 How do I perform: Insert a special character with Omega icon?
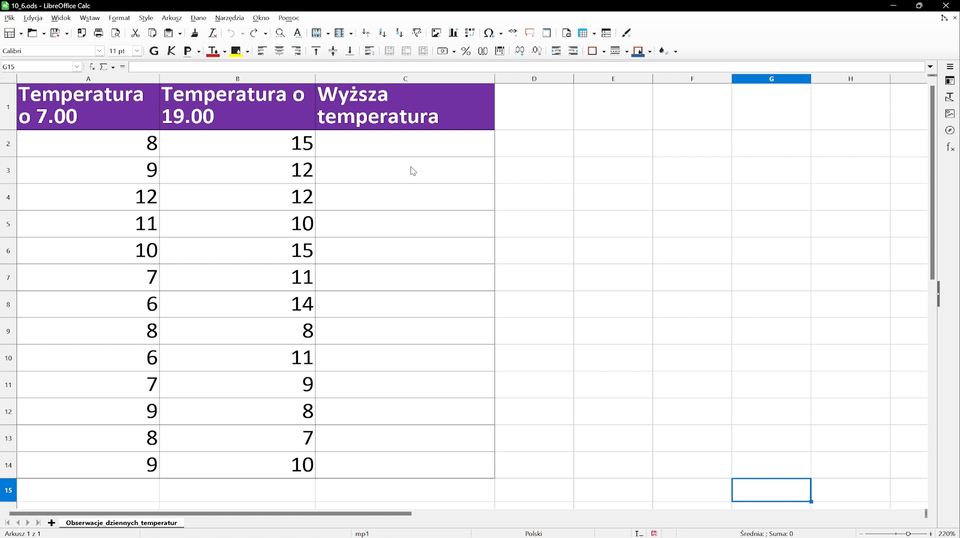pos(488,33)
